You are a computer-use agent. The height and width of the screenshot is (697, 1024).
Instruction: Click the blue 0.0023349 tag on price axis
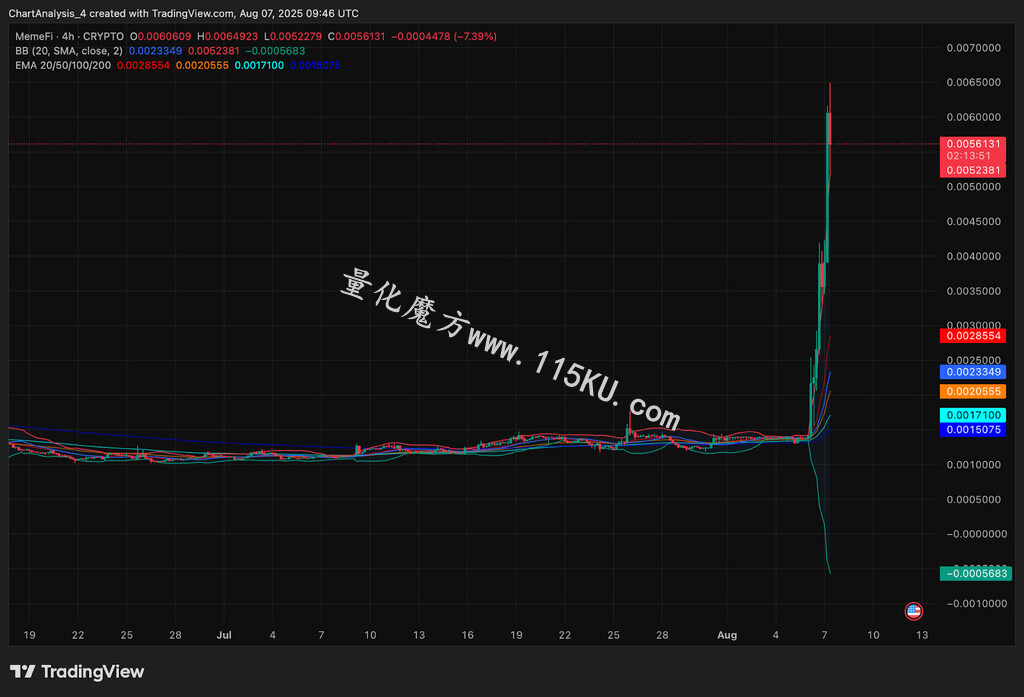[x=973, y=372]
